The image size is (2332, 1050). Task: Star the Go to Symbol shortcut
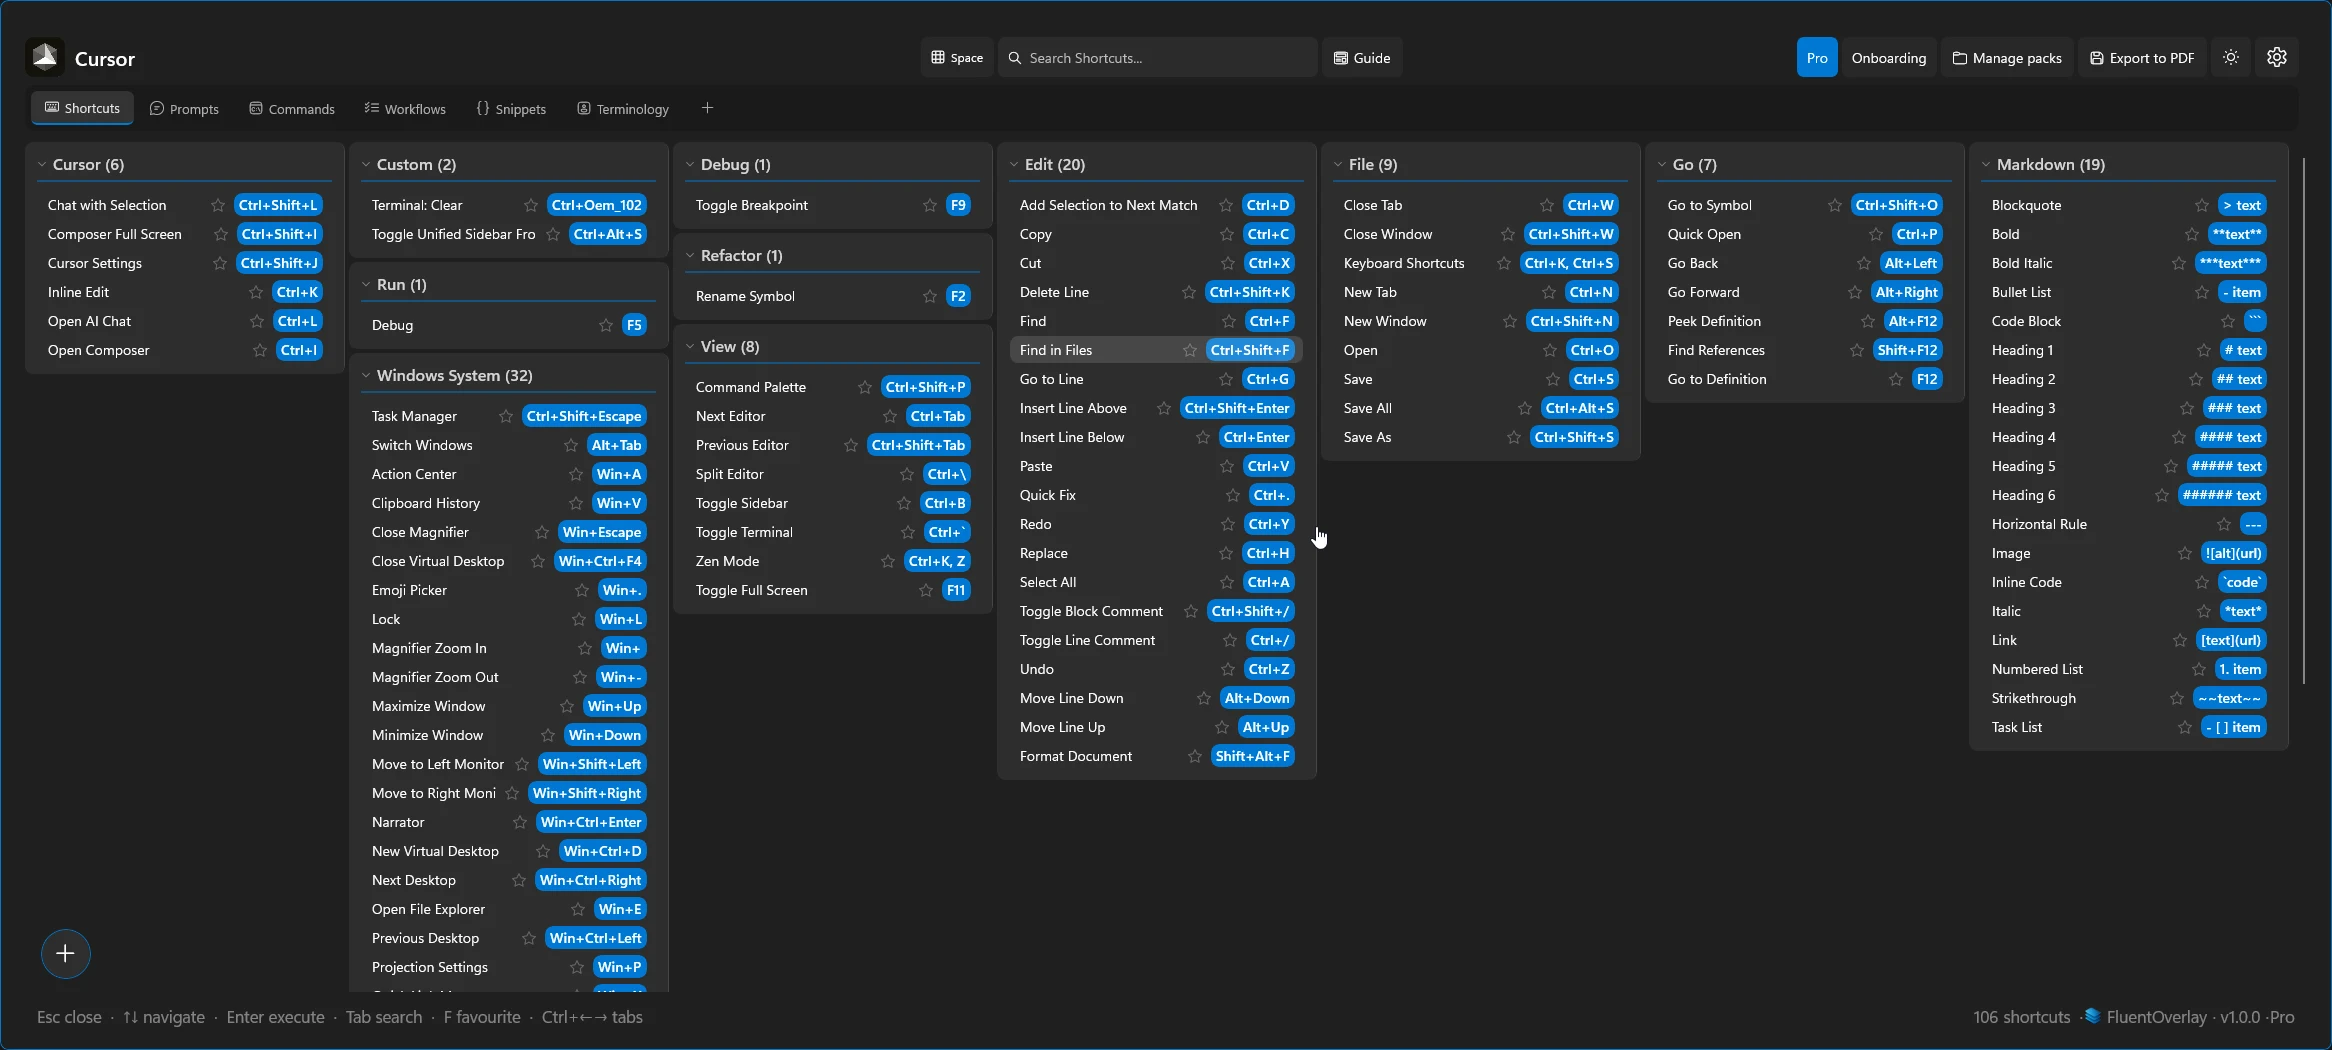click(x=1833, y=205)
